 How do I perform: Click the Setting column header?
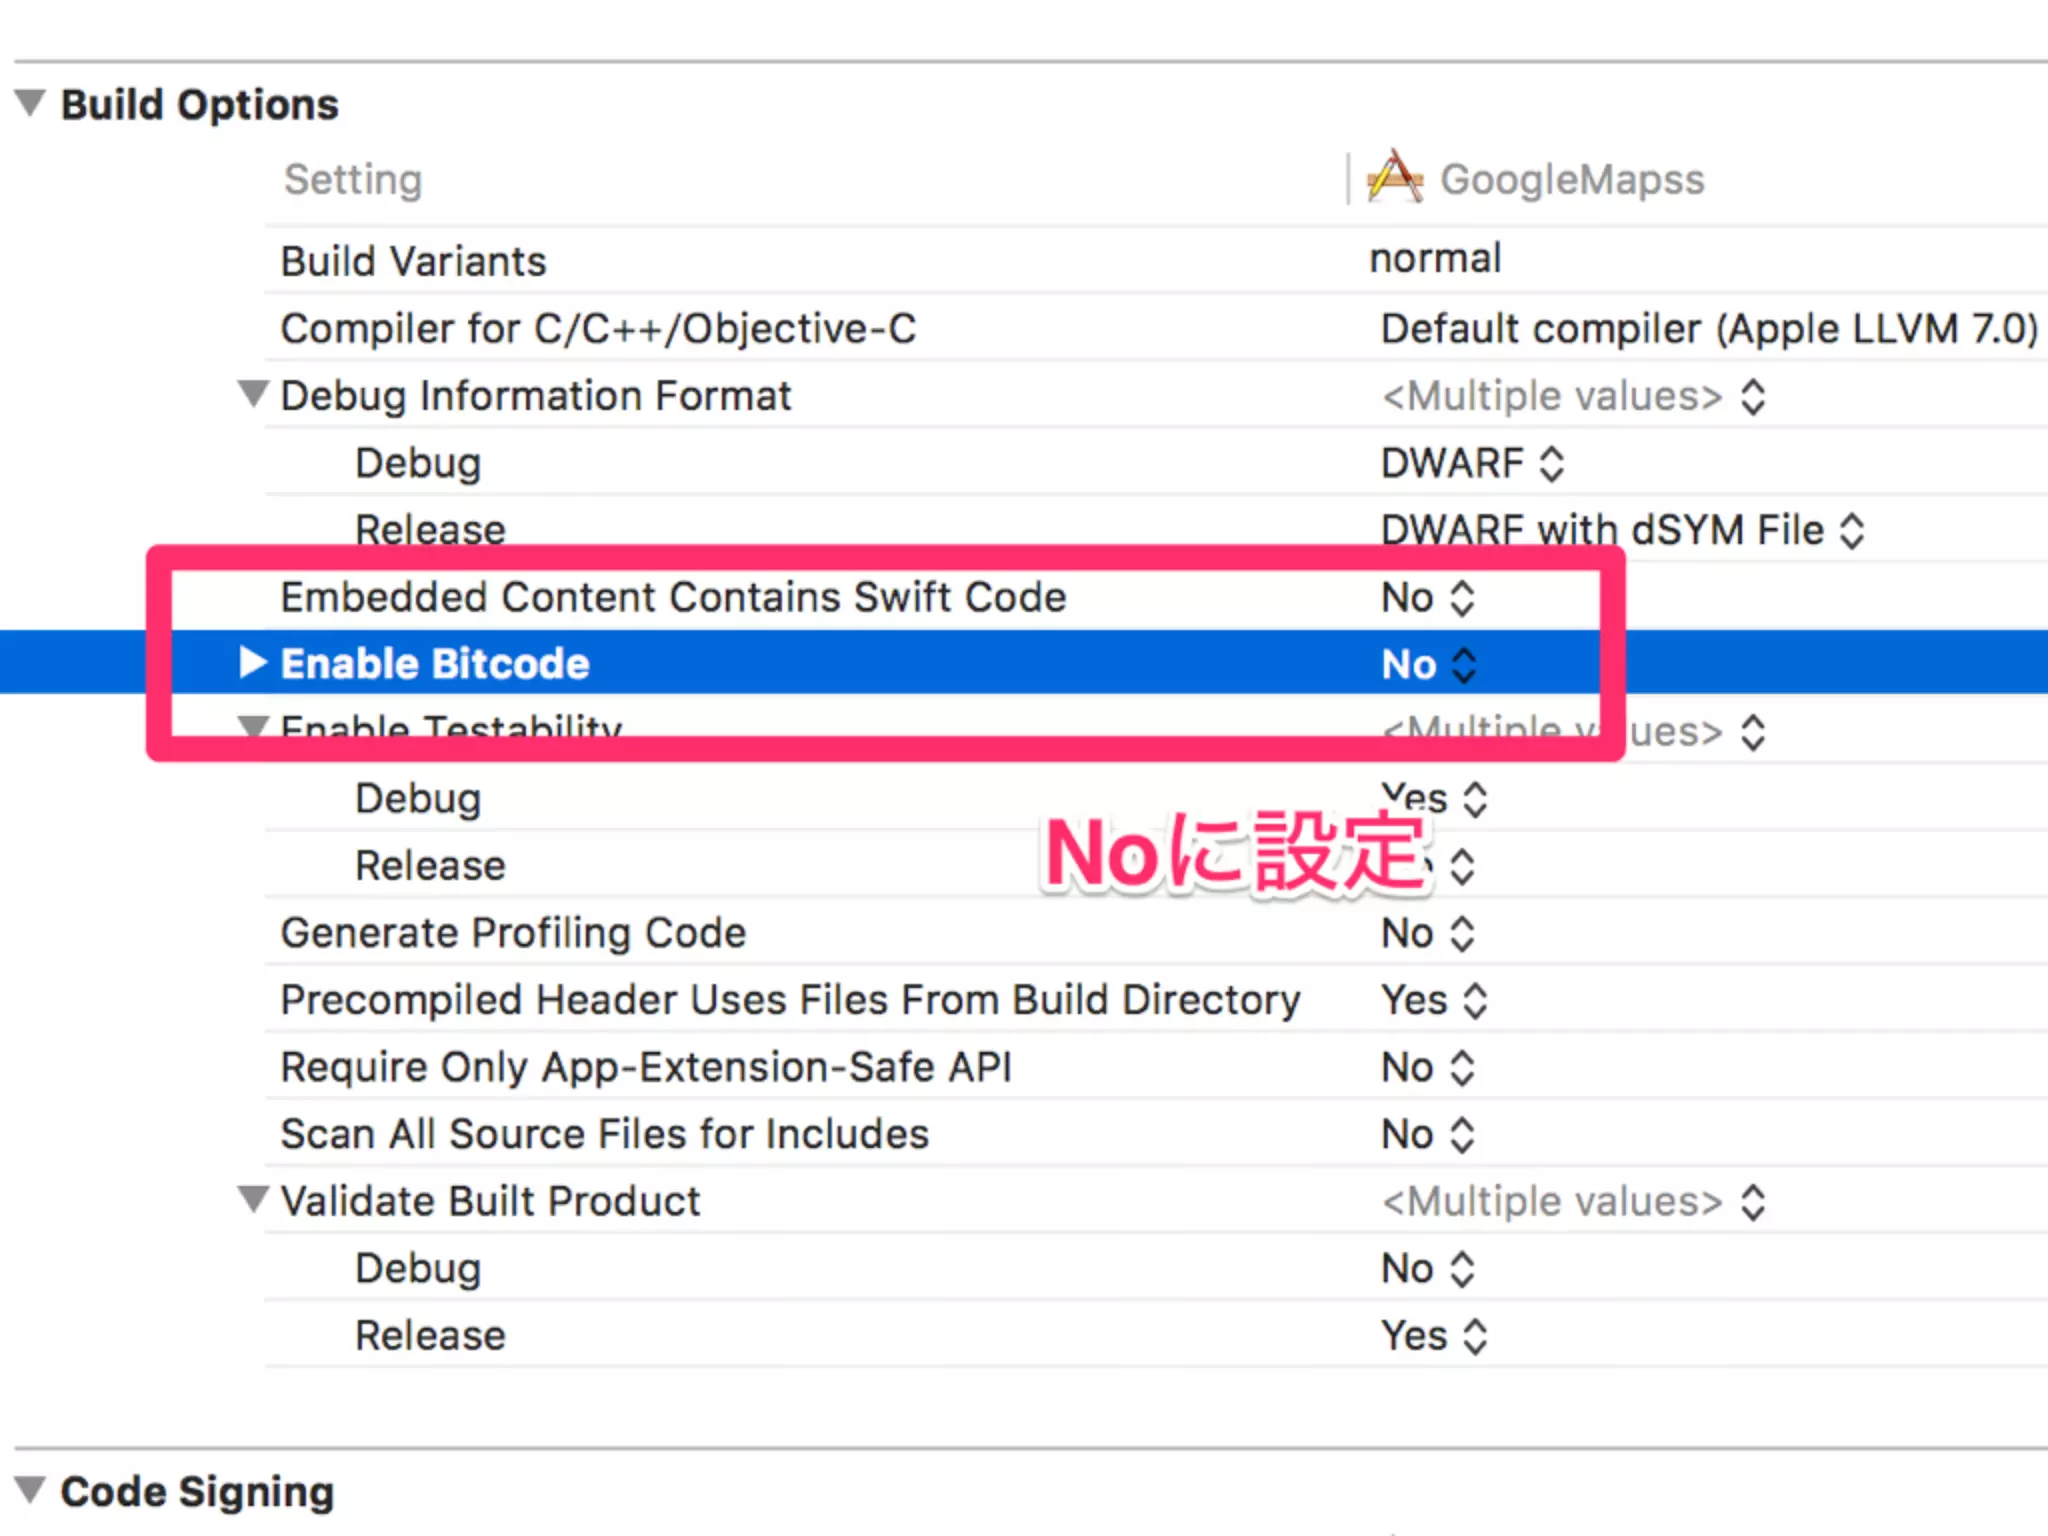click(353, 180)
